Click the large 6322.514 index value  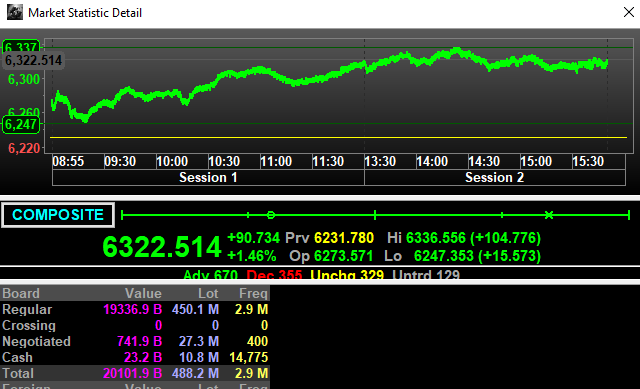tap(162, 247)
